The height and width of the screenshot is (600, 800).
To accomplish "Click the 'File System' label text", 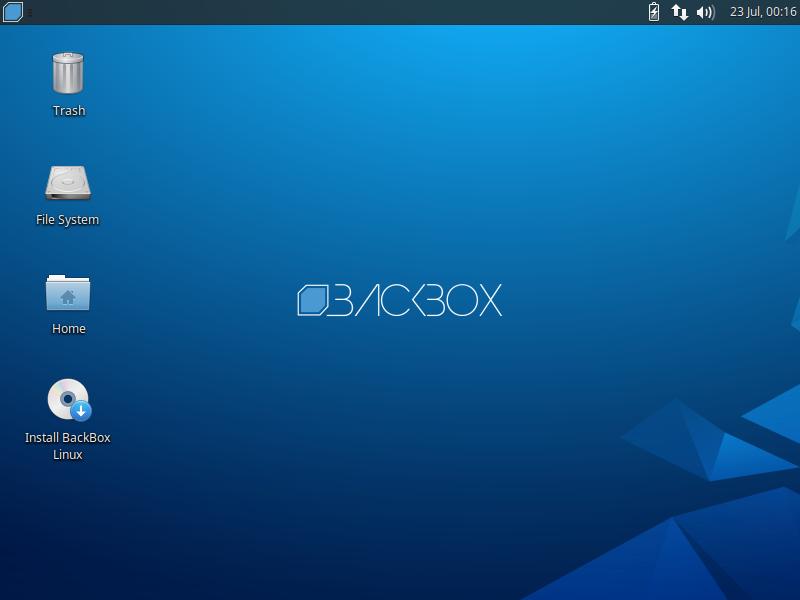I will tap(67, 220).
